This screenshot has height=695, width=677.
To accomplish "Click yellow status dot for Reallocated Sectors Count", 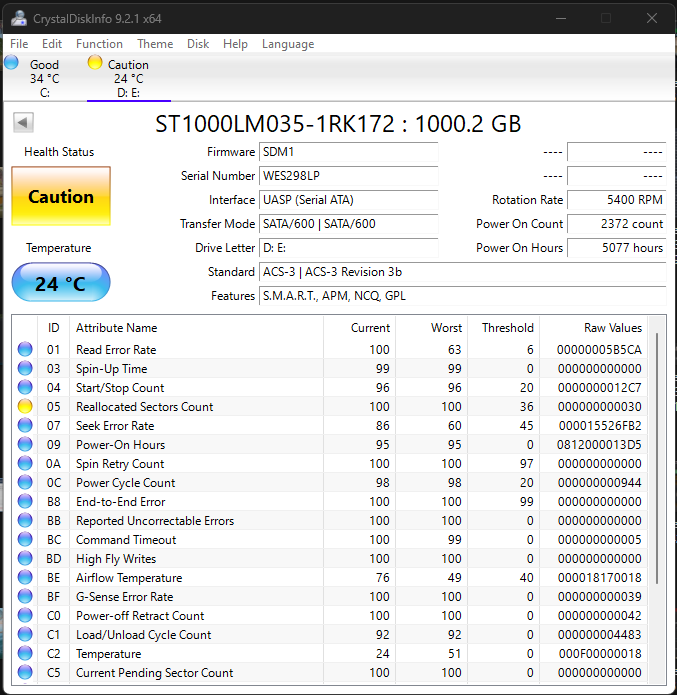I will pos(25,406).
